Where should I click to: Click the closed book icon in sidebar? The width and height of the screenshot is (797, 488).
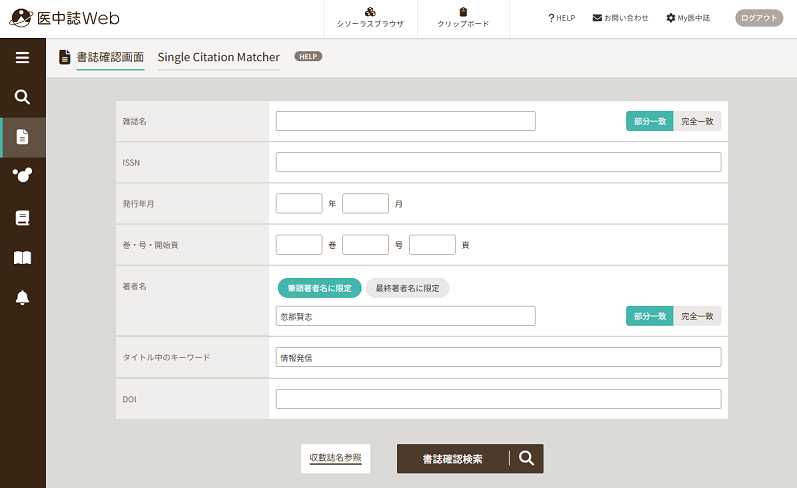click(x=22, y=218)
